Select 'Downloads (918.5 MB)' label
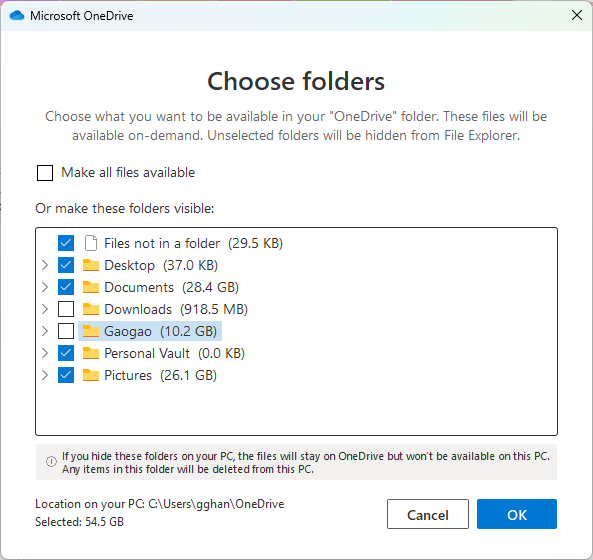Viewport: 593px width, 560px height. pos(176,309)
